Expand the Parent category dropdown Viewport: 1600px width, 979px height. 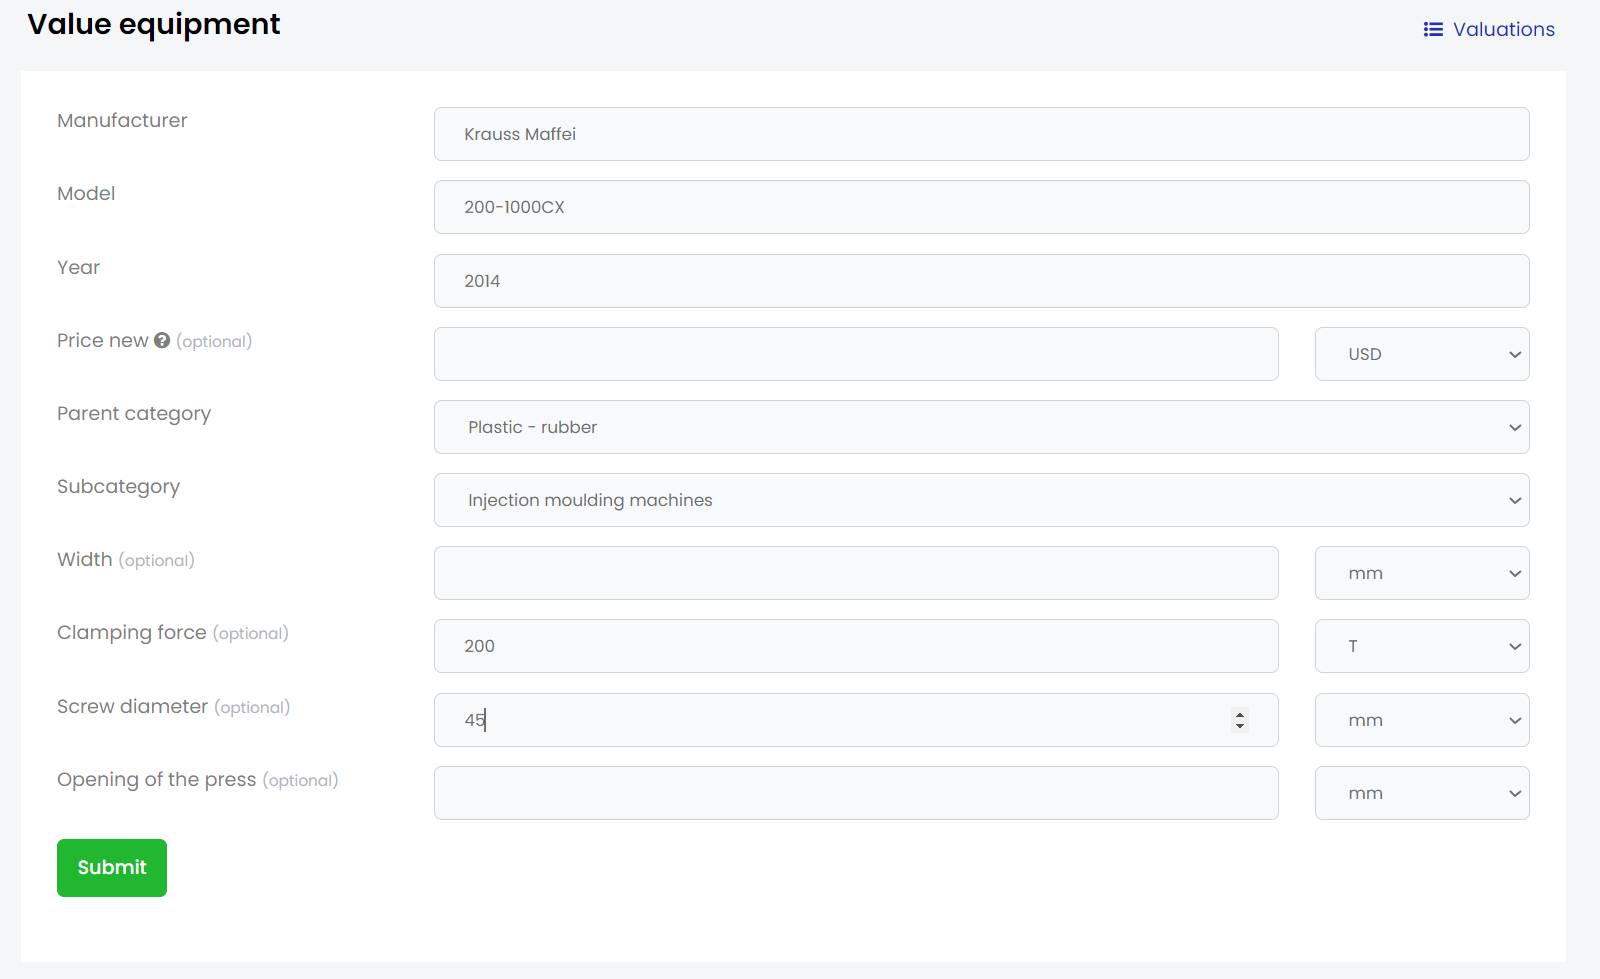(981, 427)
